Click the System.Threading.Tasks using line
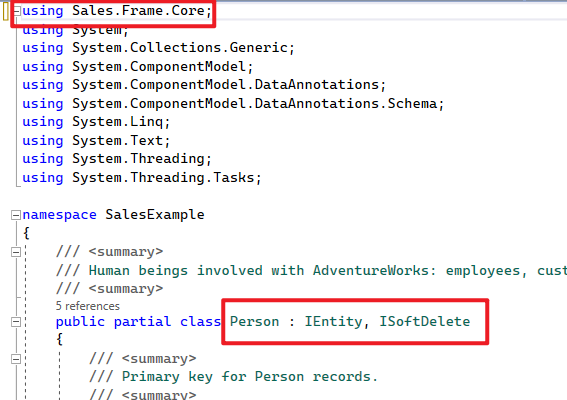The image size is (567, 400). coord(141,178)
